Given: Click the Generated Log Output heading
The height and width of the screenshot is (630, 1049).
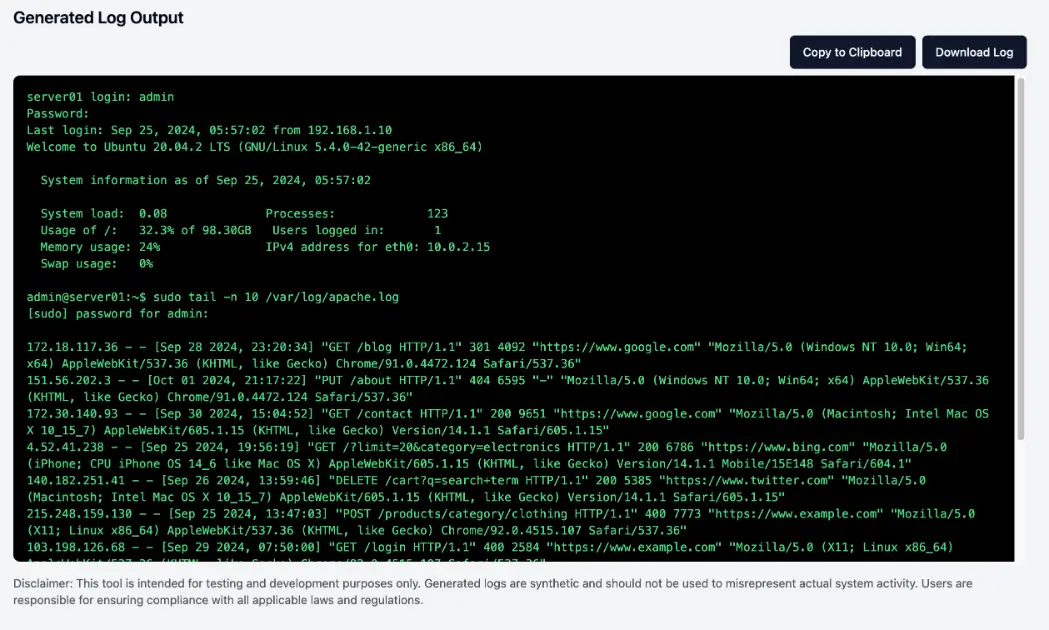Looking at the screenshot, I should 98,18.
